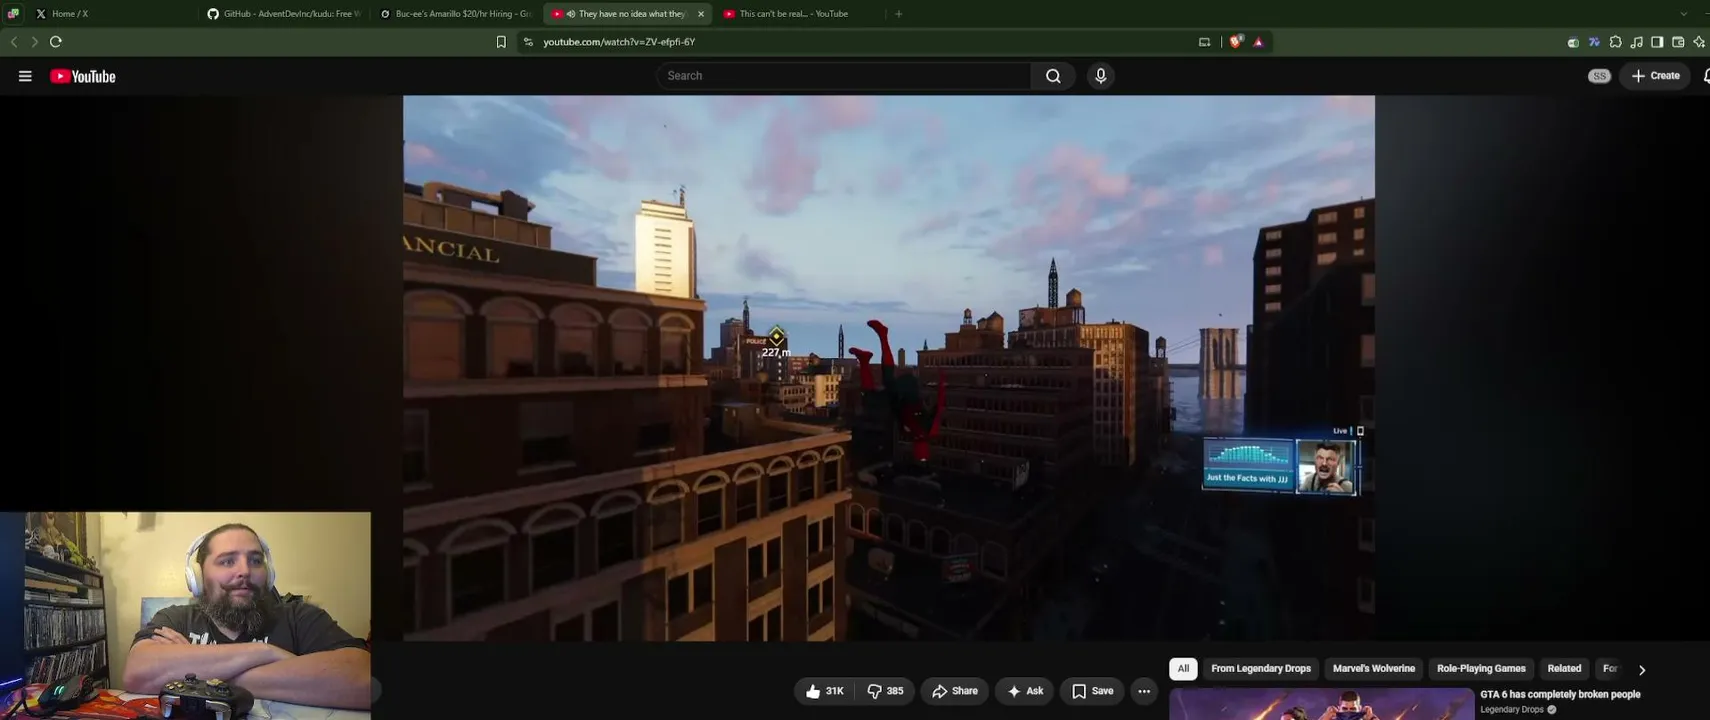The width and height of the screenshot is (1710, 720).
Task: Open the more actions three-dot menu
Action: 1144,691
